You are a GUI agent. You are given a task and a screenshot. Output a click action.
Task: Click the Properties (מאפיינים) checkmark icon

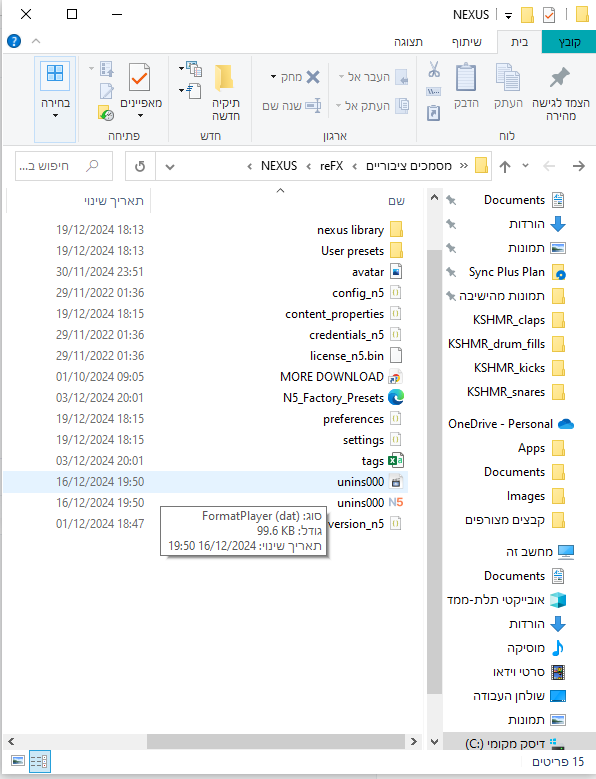pos(140,77)
